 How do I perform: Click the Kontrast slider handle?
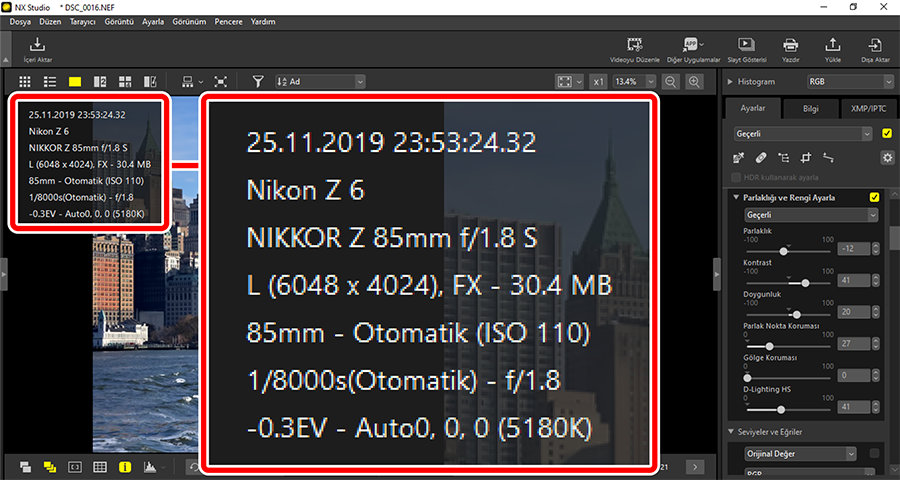point(805,283)
